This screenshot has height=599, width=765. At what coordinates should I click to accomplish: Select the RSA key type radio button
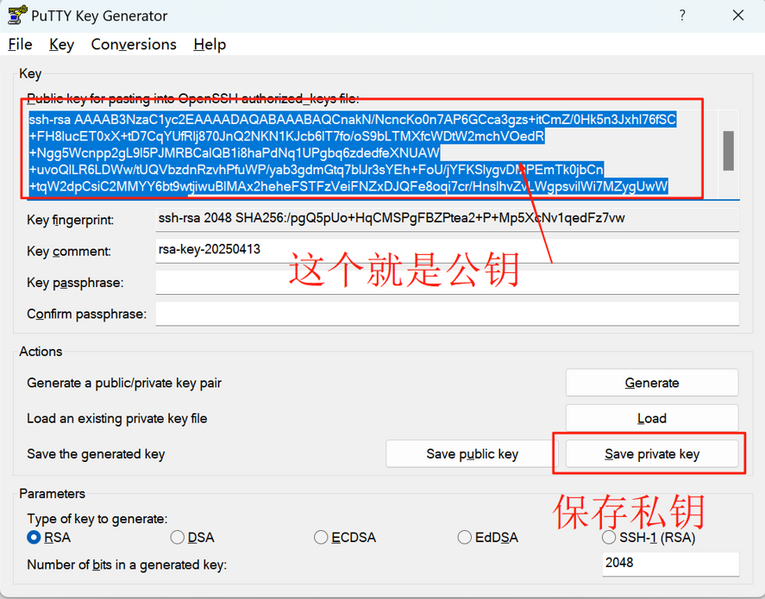tap(34, 537)
